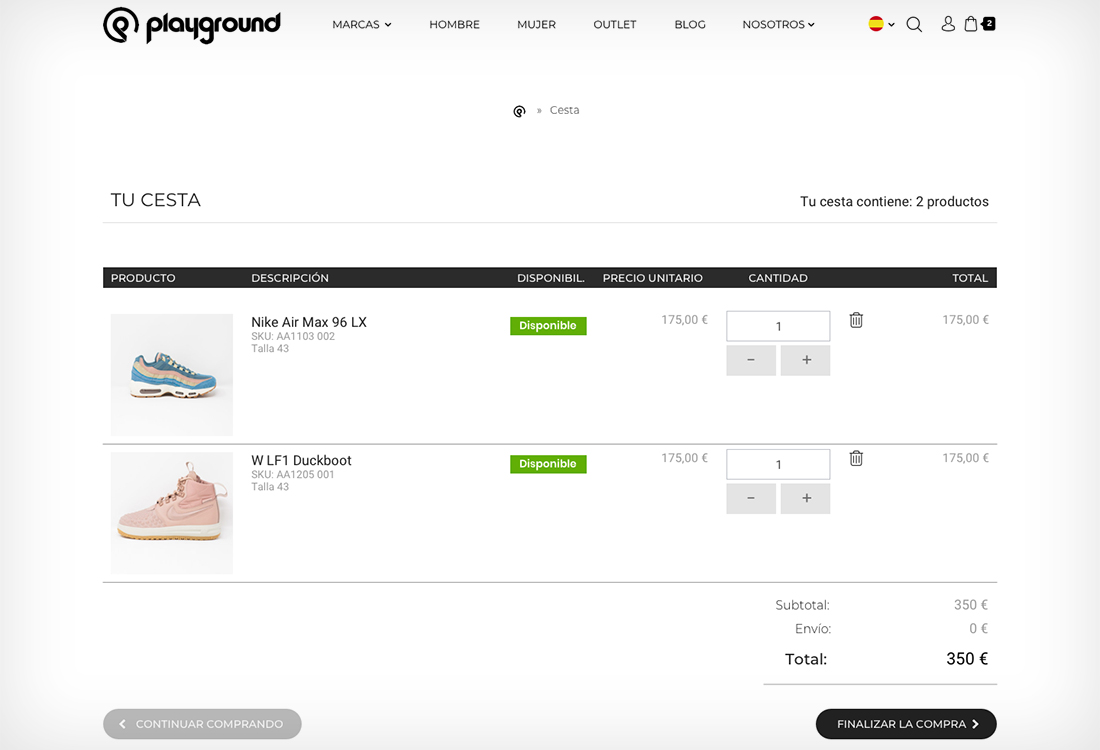Image resolution: width=1100 pixels, height=750 pixels.
Task: Delete Nike Air Max 96 LX item
Action: pyautogui.click(x=856, y=320)
